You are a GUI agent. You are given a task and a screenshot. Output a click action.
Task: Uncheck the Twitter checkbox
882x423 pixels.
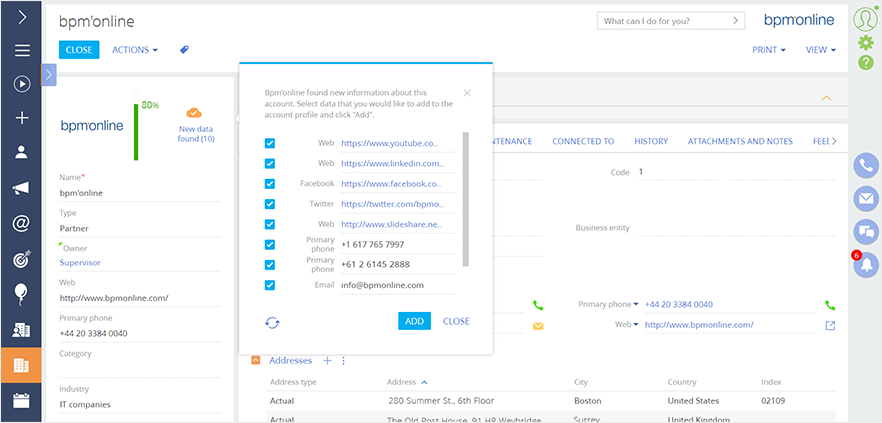click(x=270, y=204)
